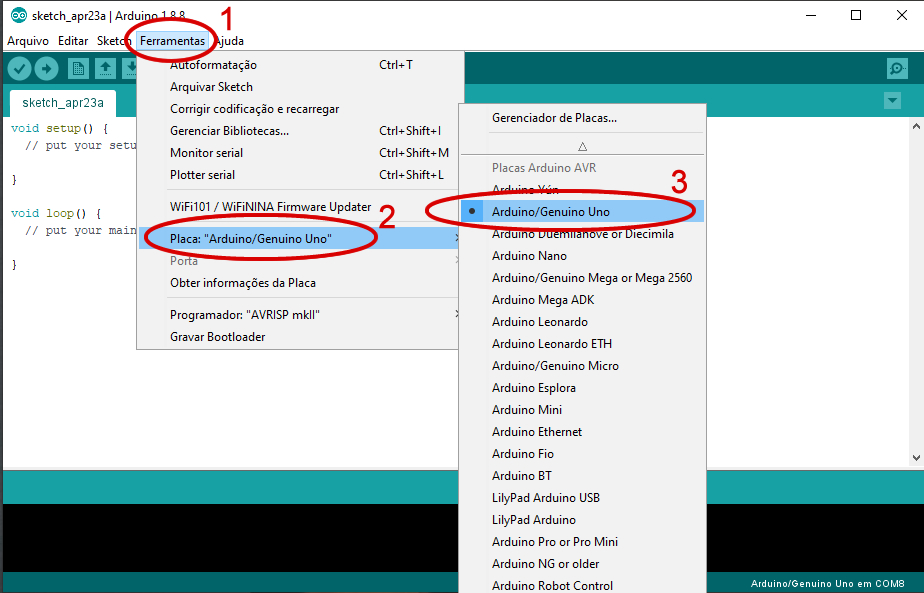Click Gravar Bootloader
Viewport: 924px width, 593px height.
pos(300,337)
